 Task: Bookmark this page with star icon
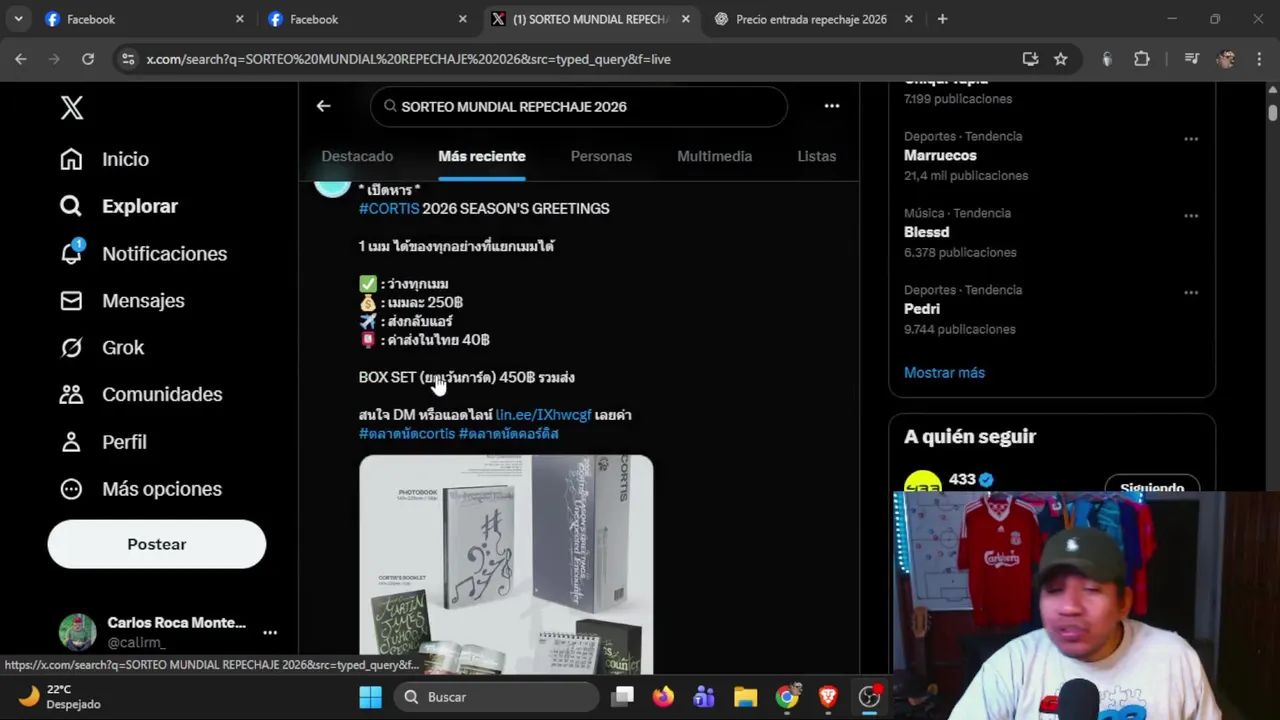point(1060,59)
